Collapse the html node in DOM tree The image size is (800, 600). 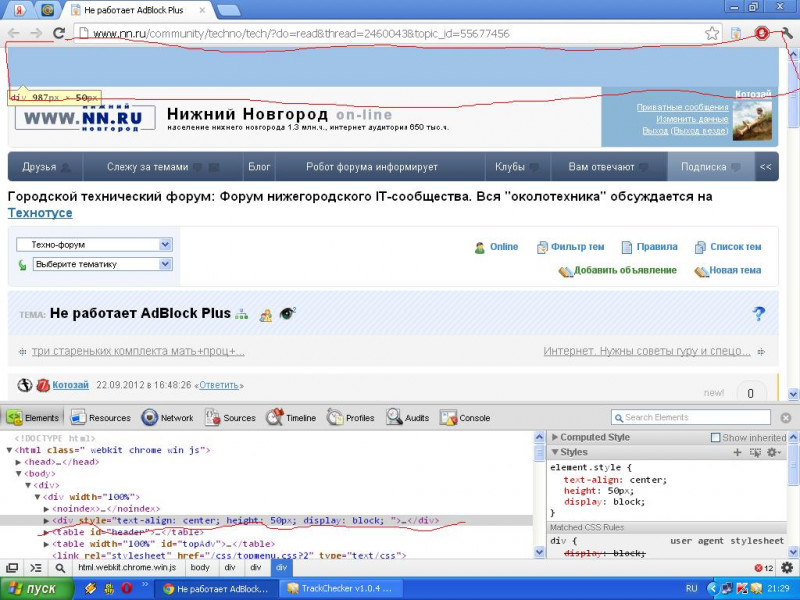point(9,450)
